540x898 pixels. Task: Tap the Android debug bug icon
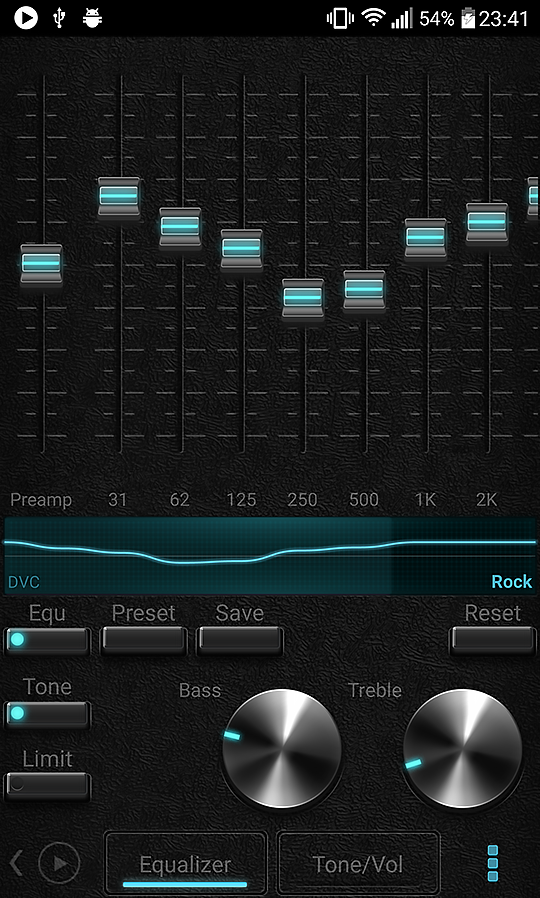tap(92, 18)
